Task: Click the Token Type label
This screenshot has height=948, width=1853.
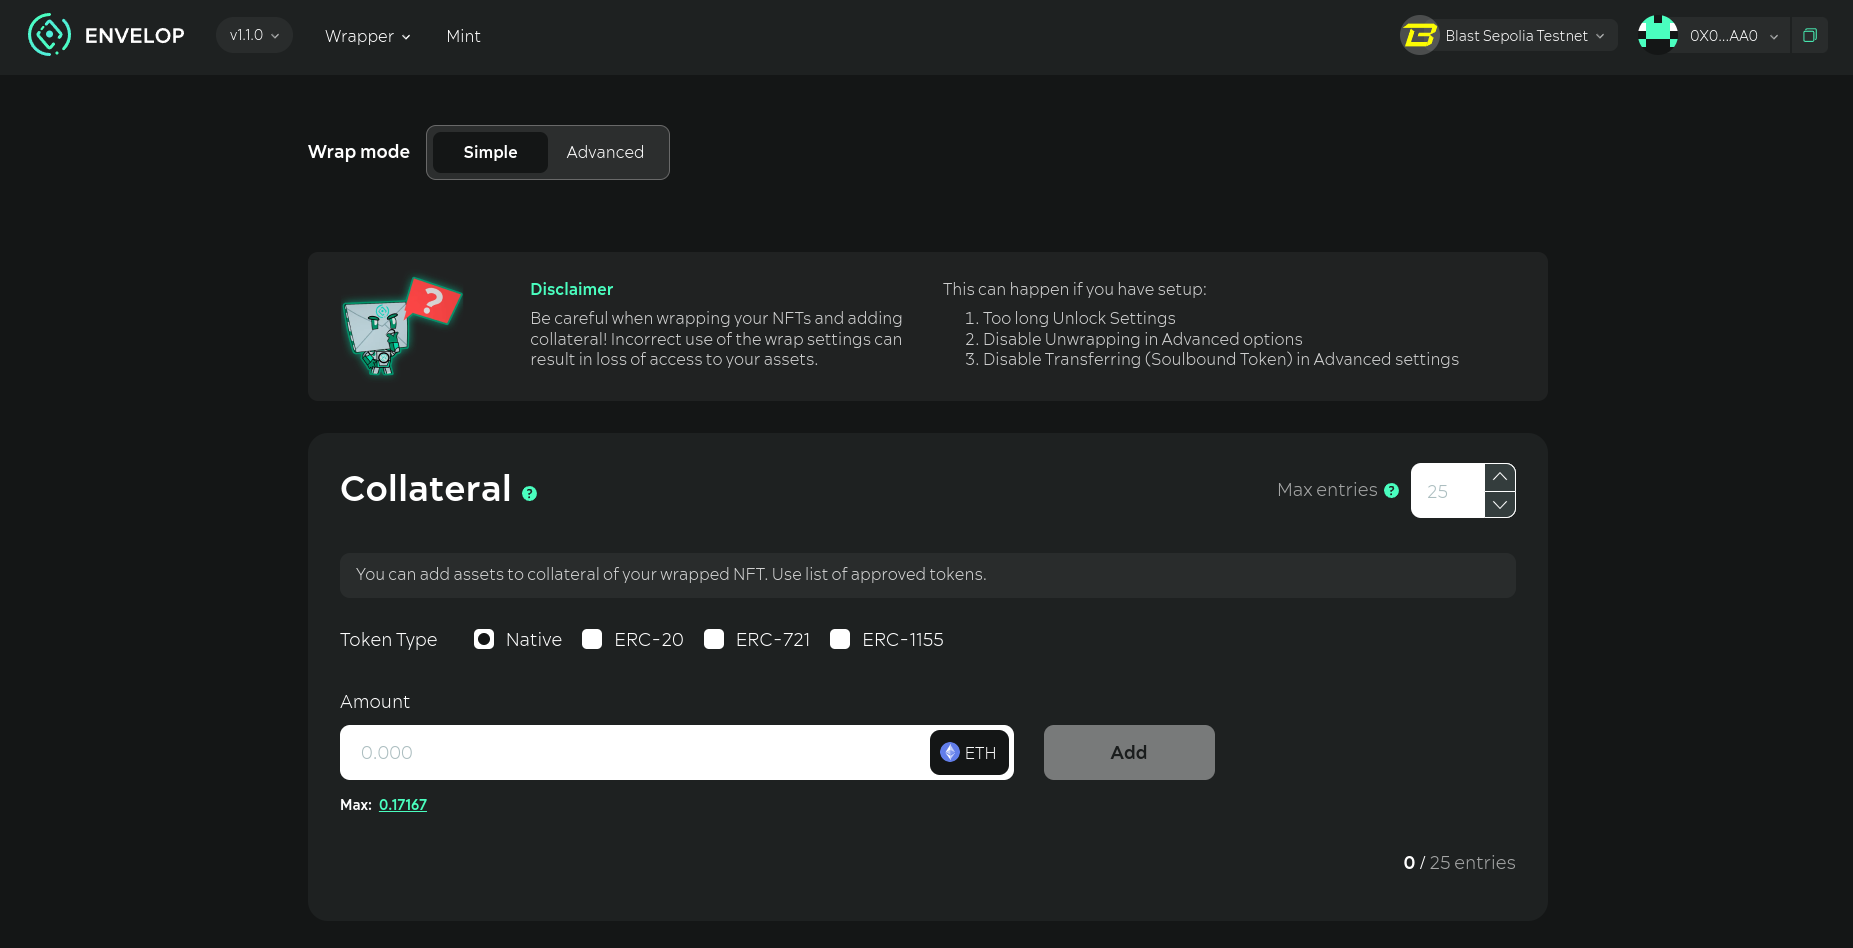Action: click(x=388, y=639)
